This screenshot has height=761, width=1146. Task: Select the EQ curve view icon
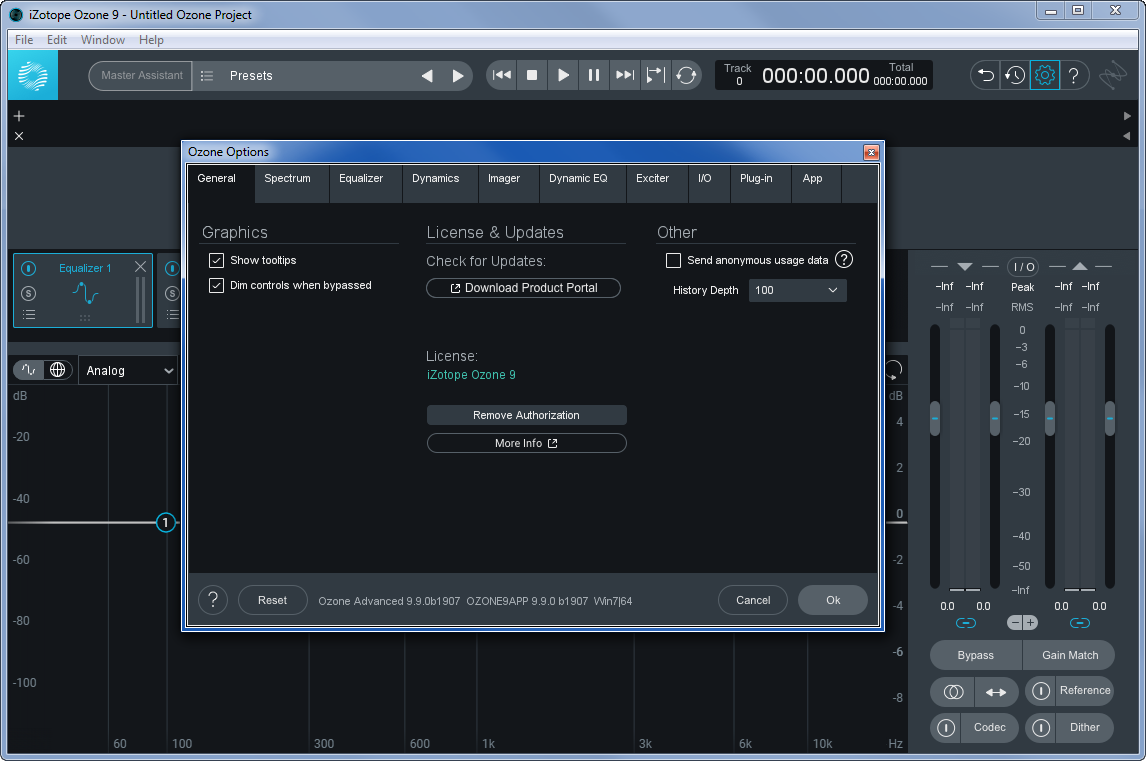(29, 370)
